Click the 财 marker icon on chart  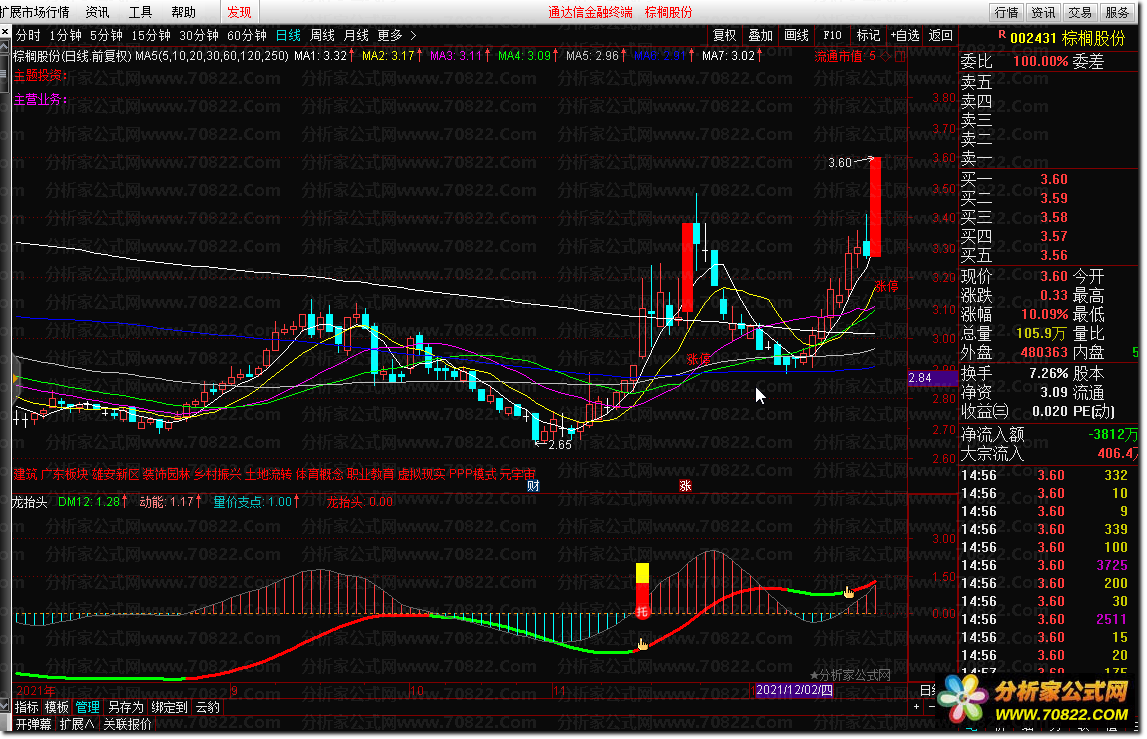[x=533, y=486]
